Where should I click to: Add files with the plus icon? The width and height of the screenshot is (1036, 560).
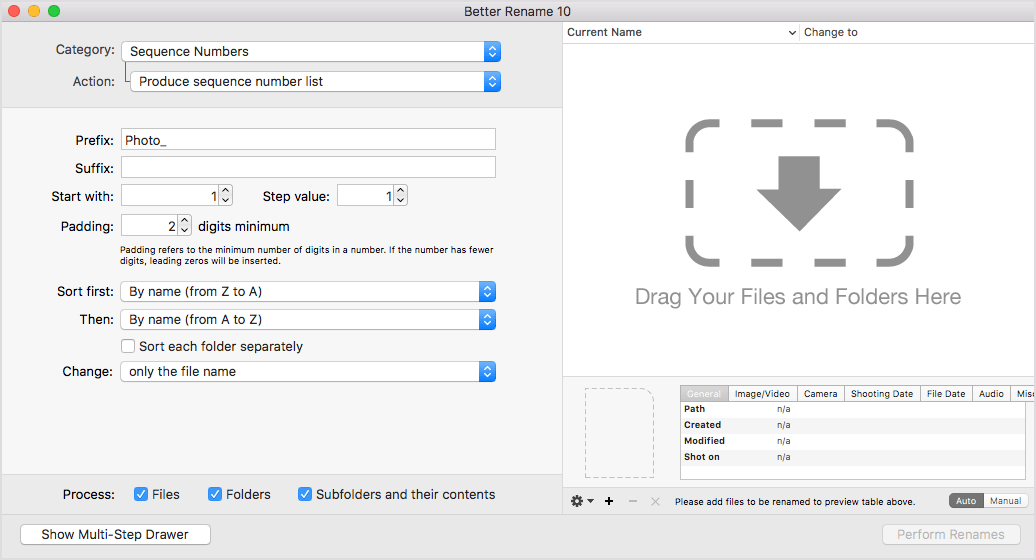609,501
